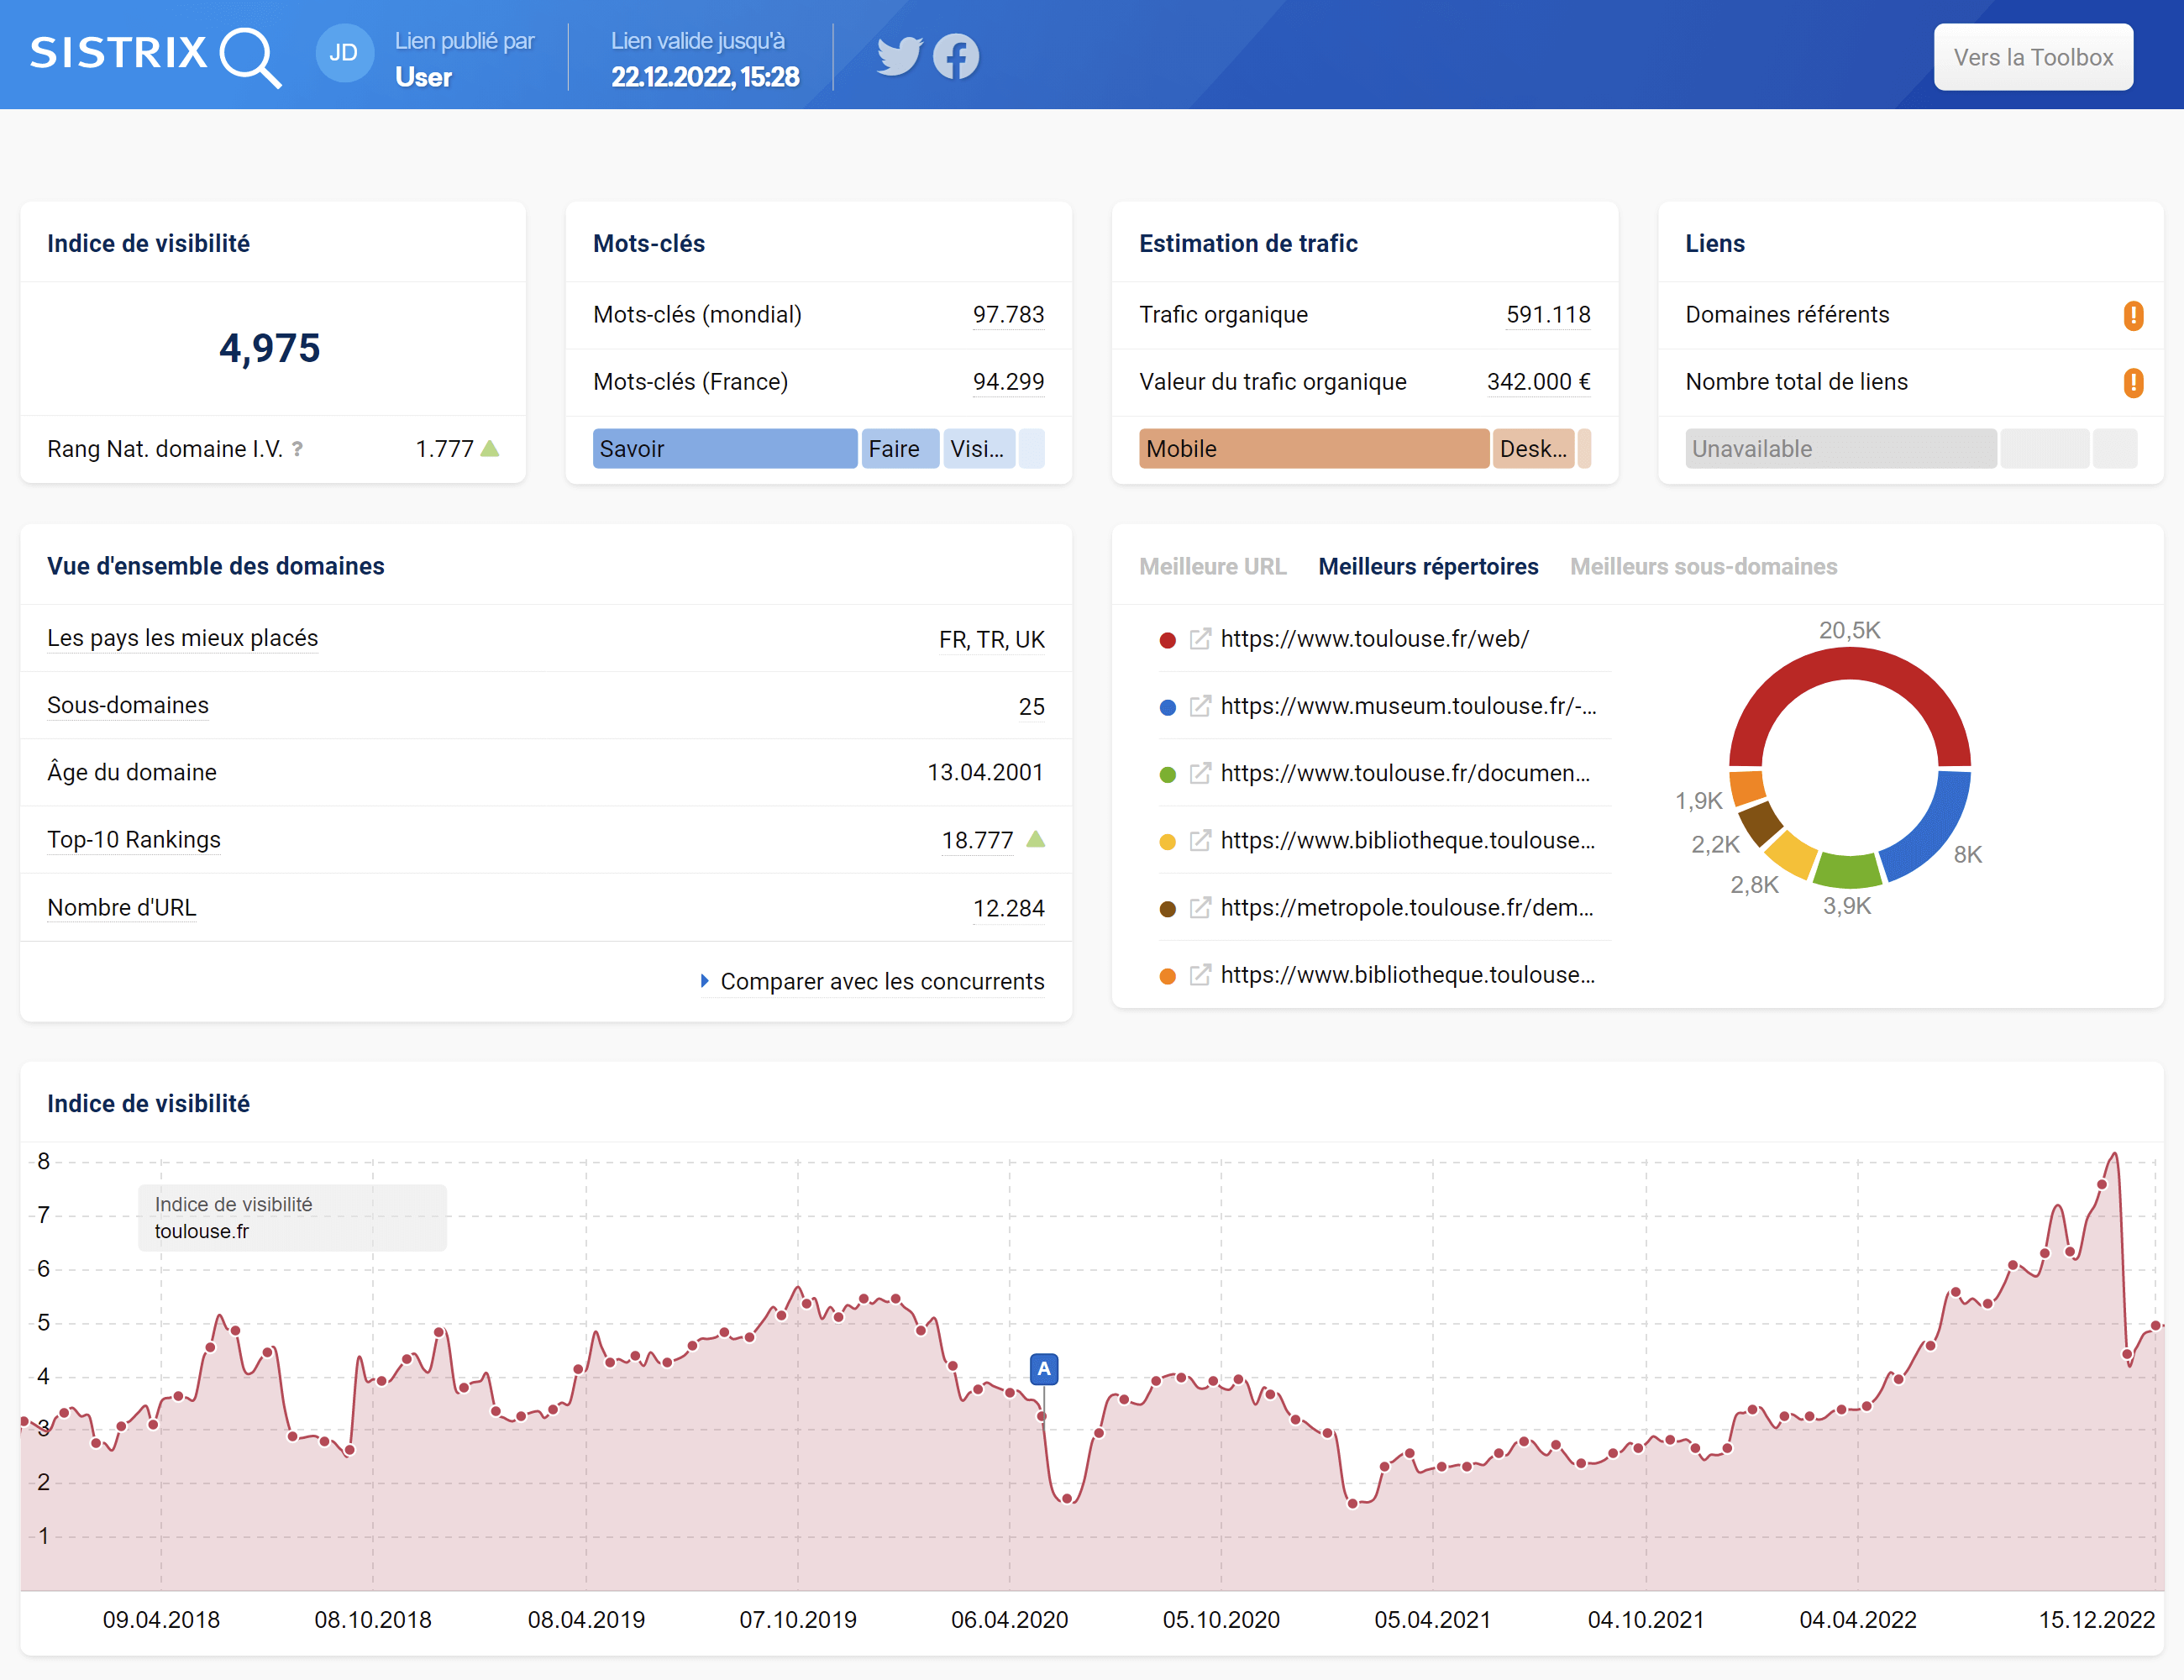Click the Domaines référents label
This screenshot has height=1680, width=2184.
click(x=1787, y=315)
